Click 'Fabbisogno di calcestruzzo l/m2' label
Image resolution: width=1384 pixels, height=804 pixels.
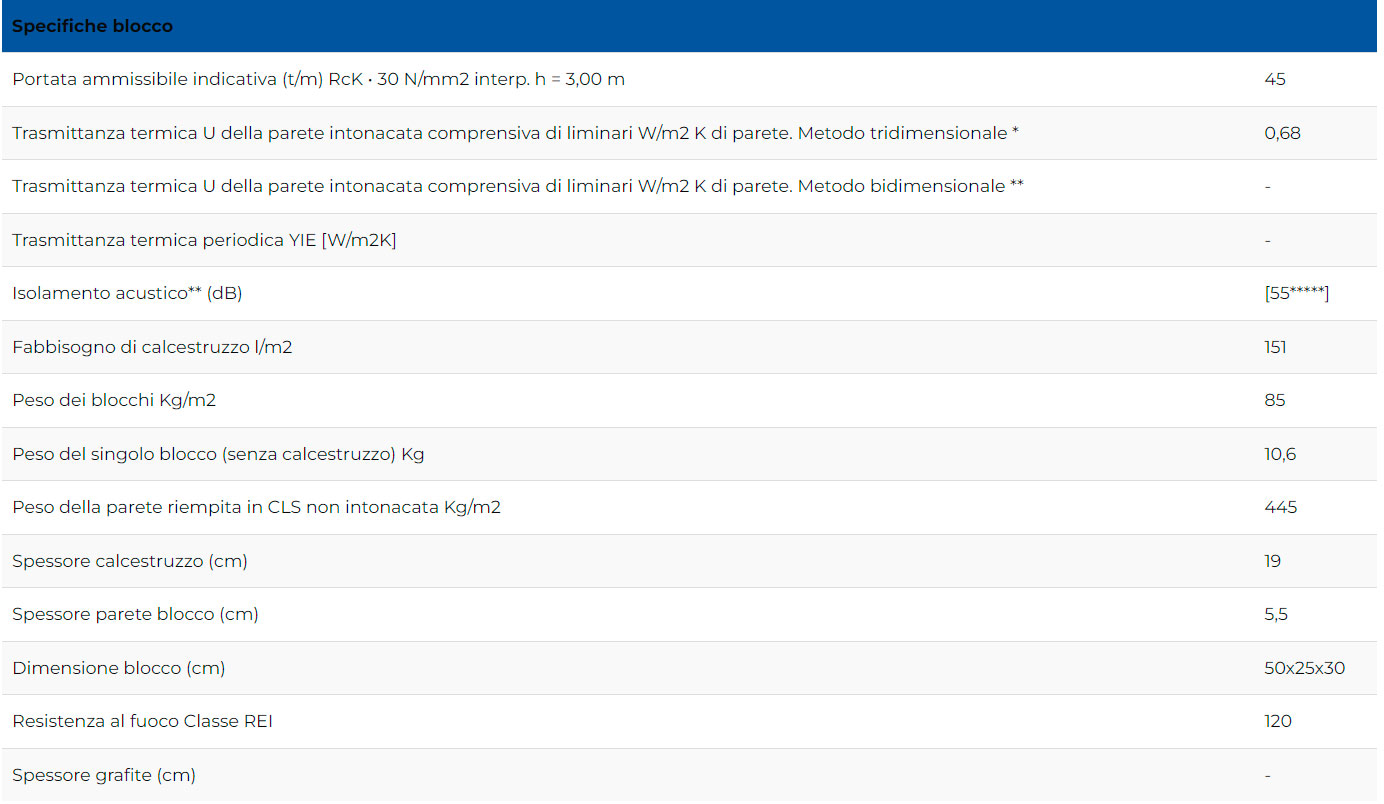point(152,347)
